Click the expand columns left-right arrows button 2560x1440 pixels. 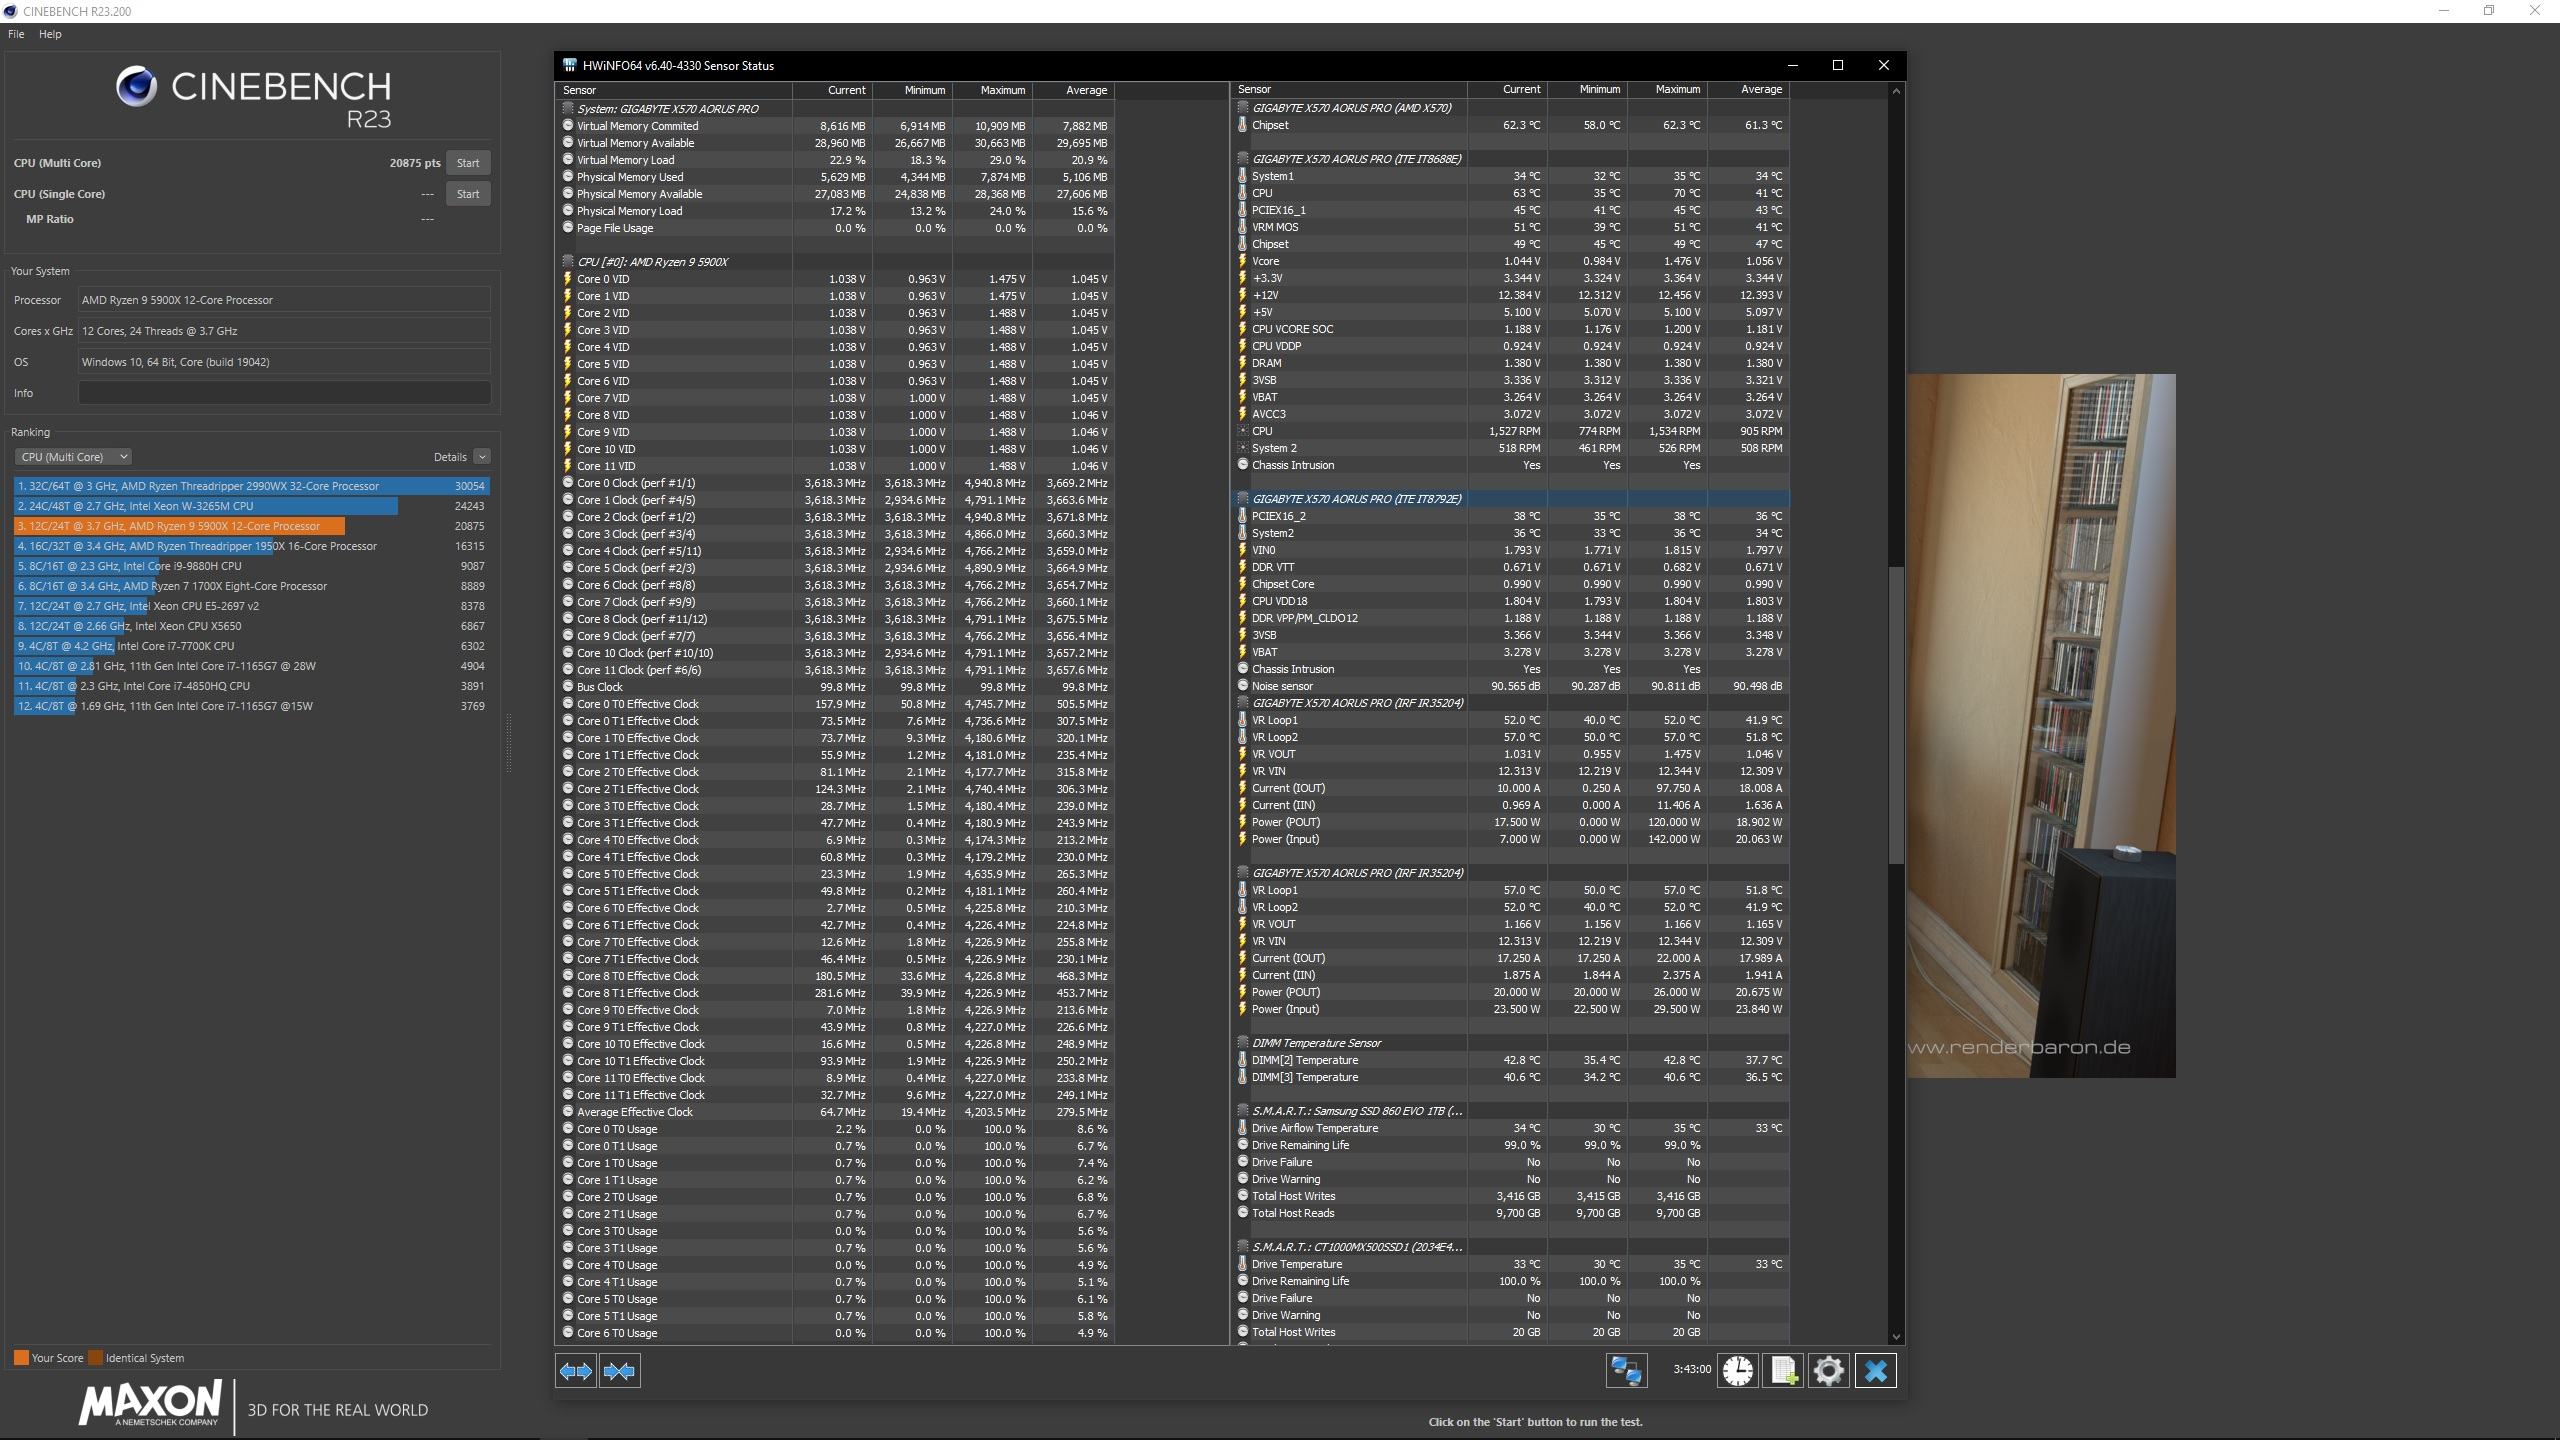tap(576, 1371)
